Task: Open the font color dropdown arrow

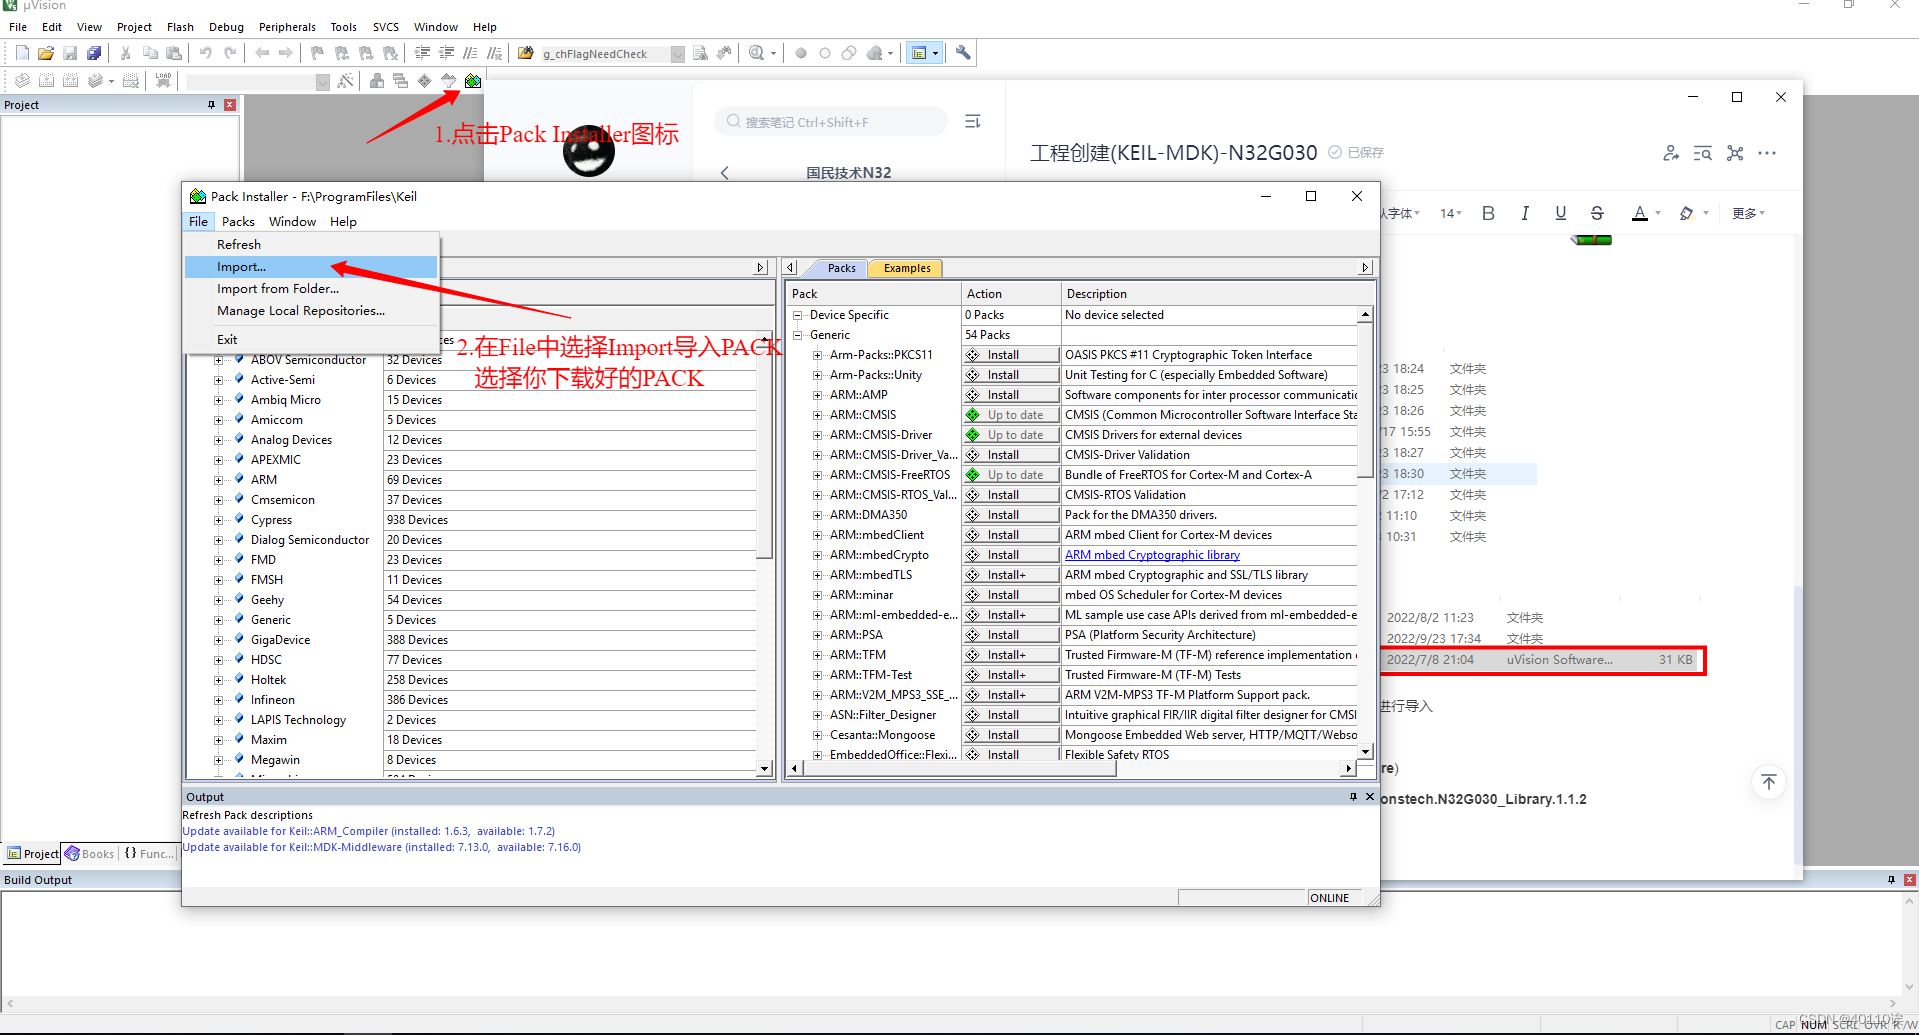Action: point(1658,213)
